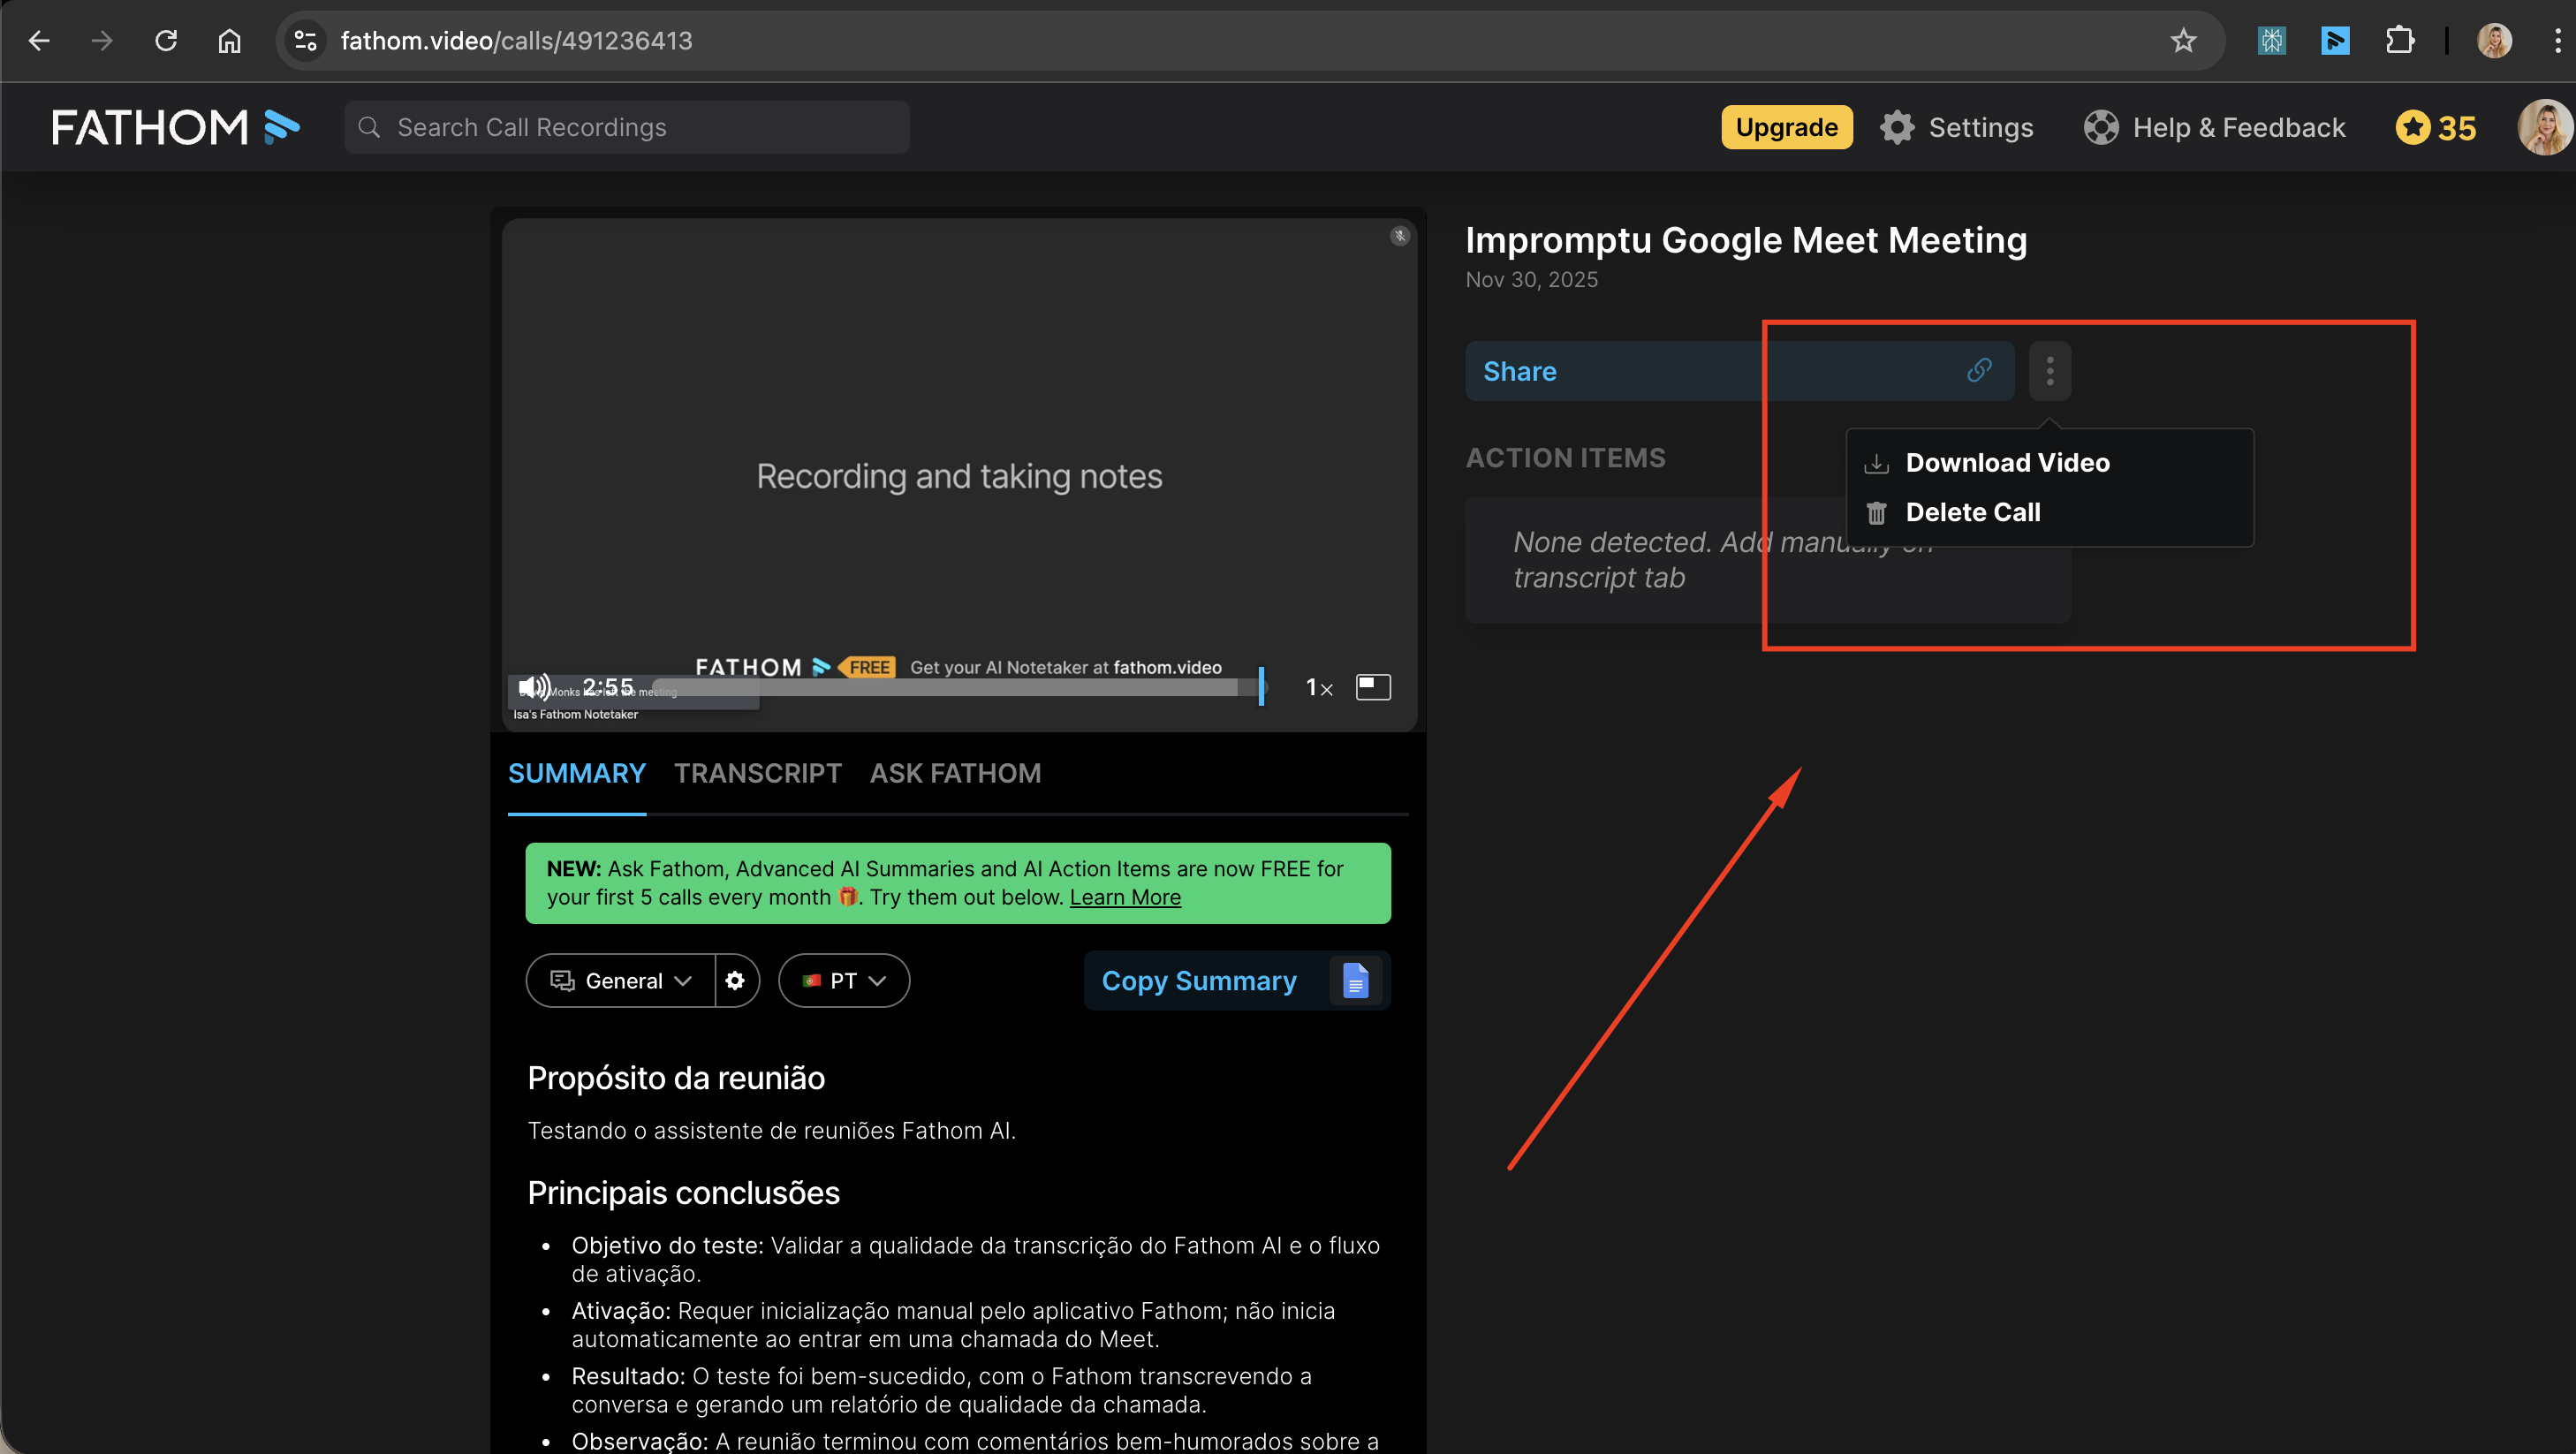Change the 1x playback speed

[x=1318, y=687]
